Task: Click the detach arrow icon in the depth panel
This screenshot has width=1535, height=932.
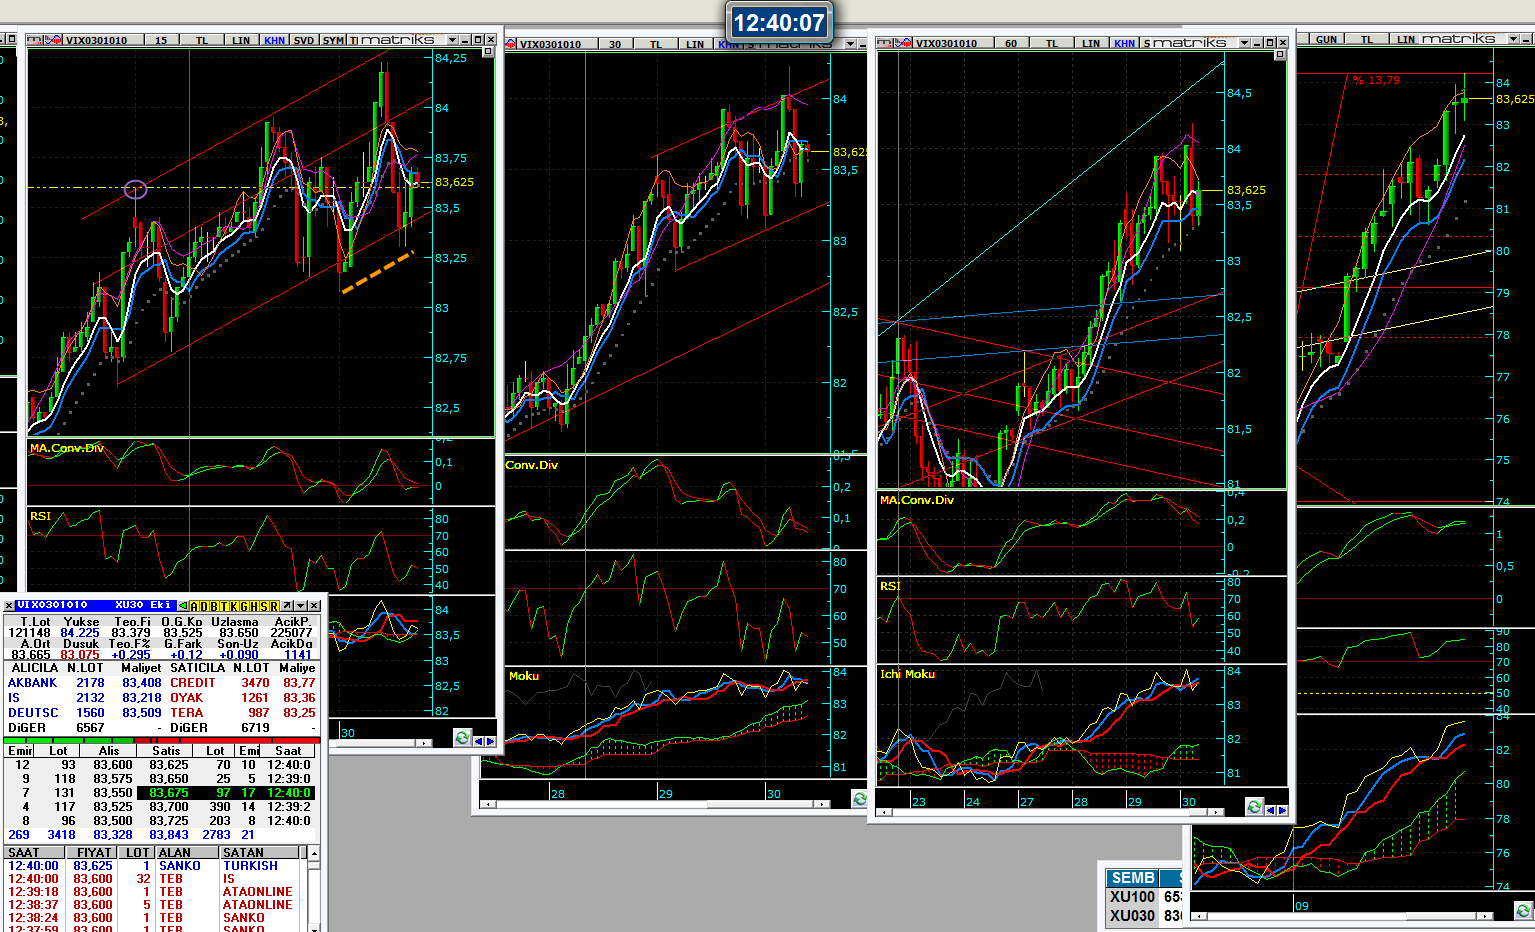Action: point(287,606)
